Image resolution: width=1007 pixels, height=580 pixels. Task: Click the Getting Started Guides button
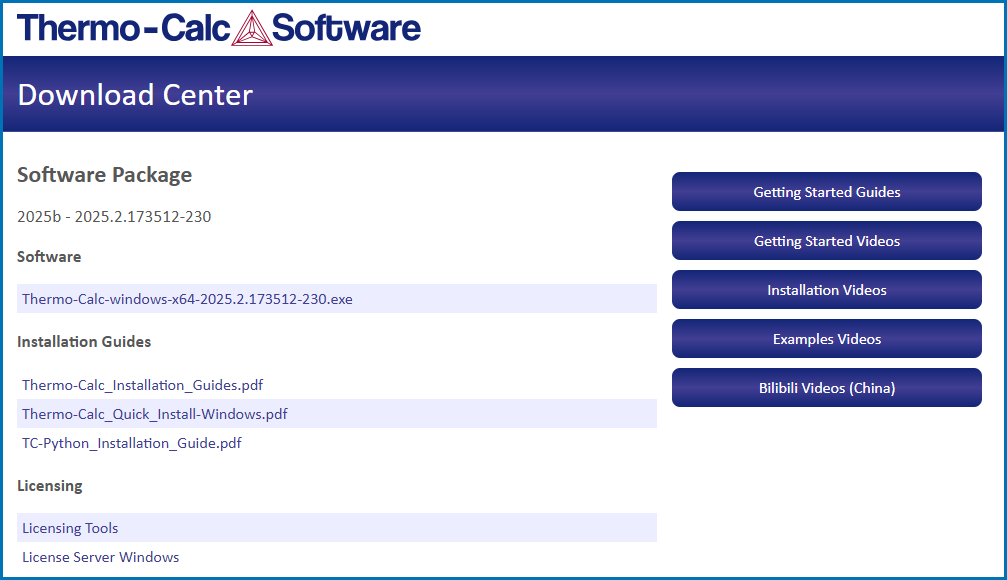pos(827,191)
